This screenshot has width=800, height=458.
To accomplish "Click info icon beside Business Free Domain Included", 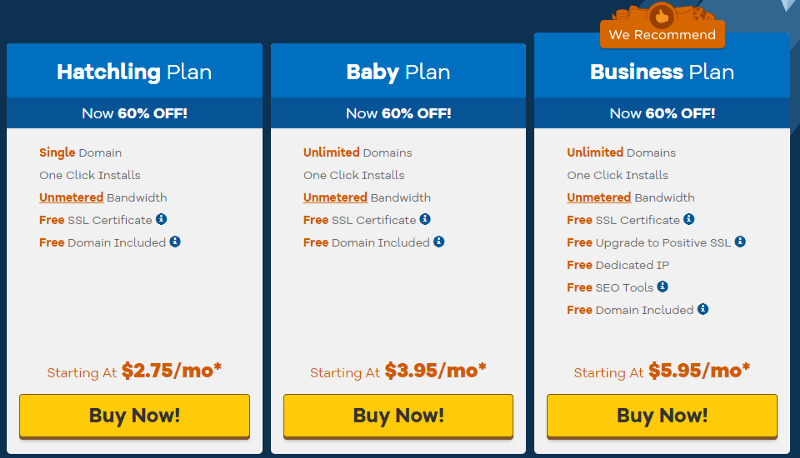I will [x=703, y=309].
